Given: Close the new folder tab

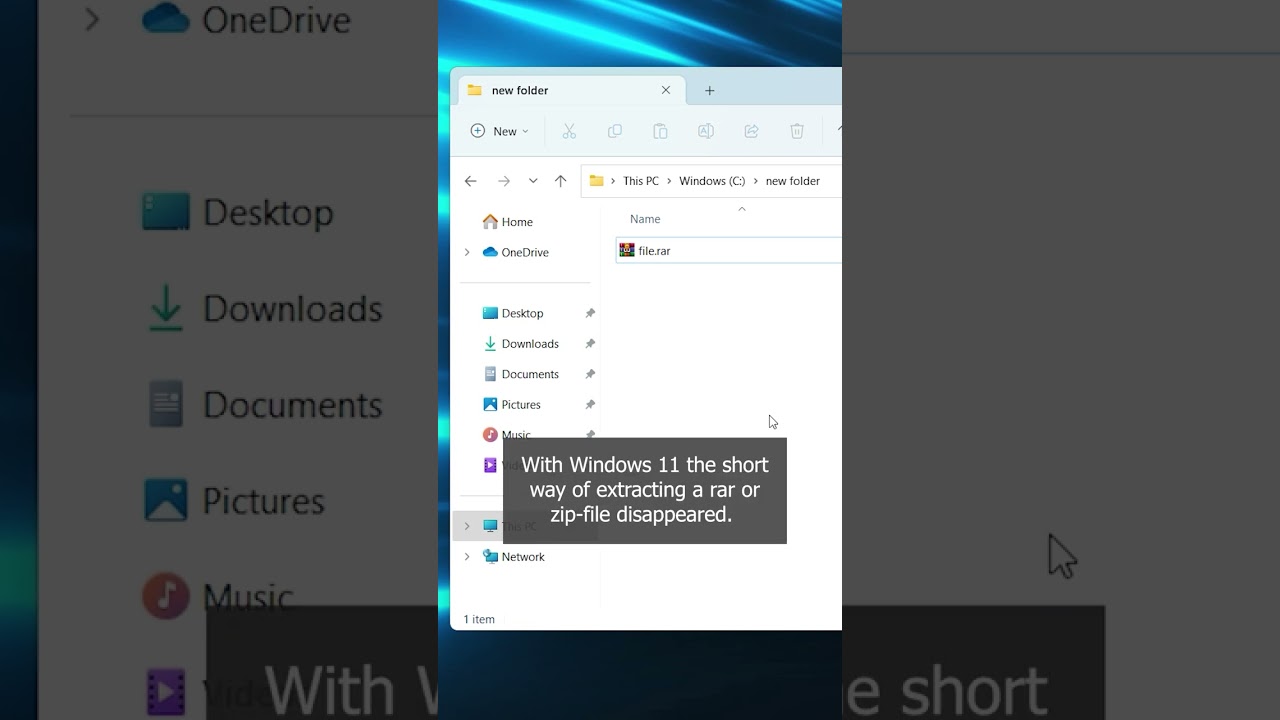Looking at the screenshot, I should [x=666, y=90].
